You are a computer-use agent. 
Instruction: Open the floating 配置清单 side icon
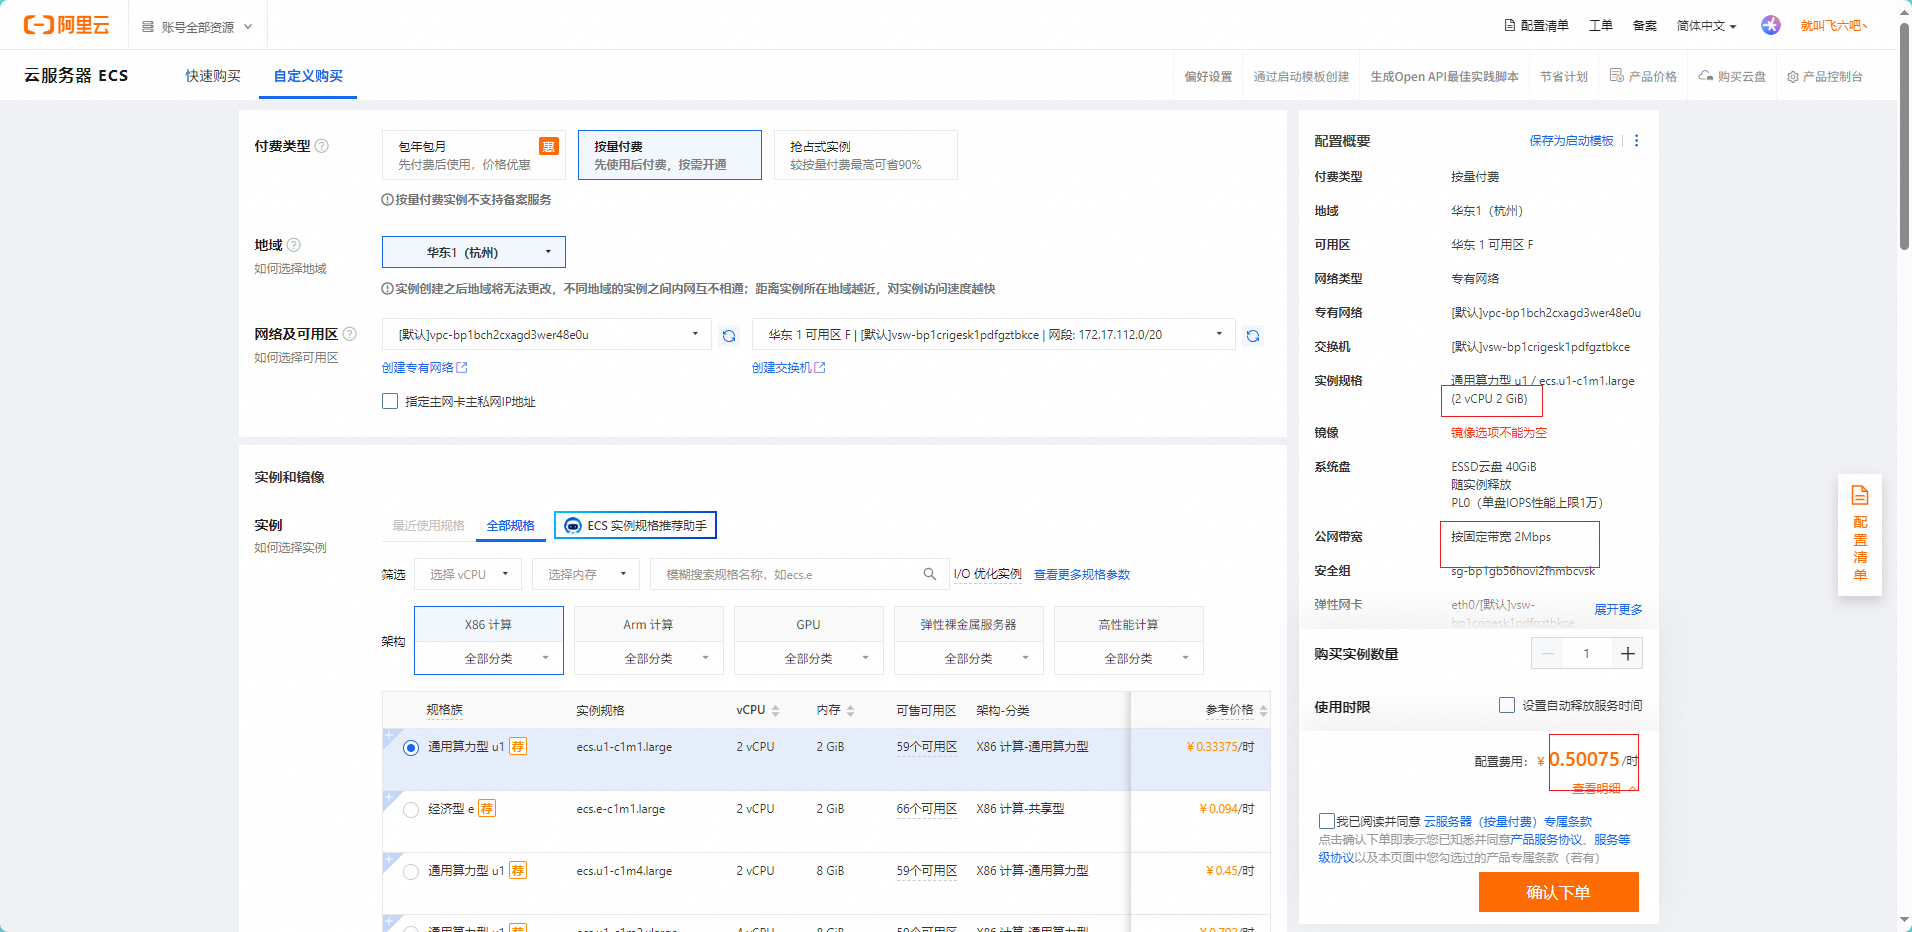tap(1860, 535)
